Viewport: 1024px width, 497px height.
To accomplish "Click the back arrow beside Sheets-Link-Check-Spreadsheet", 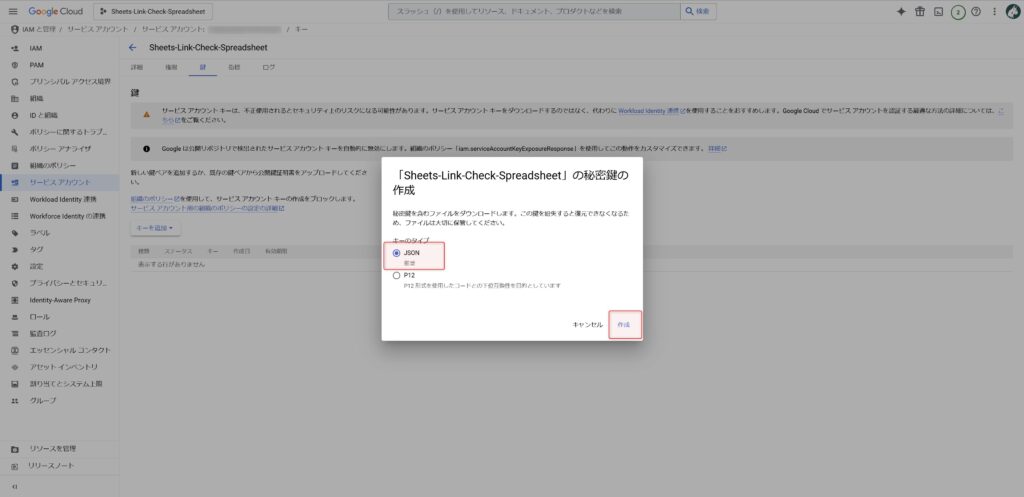I will 132,47.
